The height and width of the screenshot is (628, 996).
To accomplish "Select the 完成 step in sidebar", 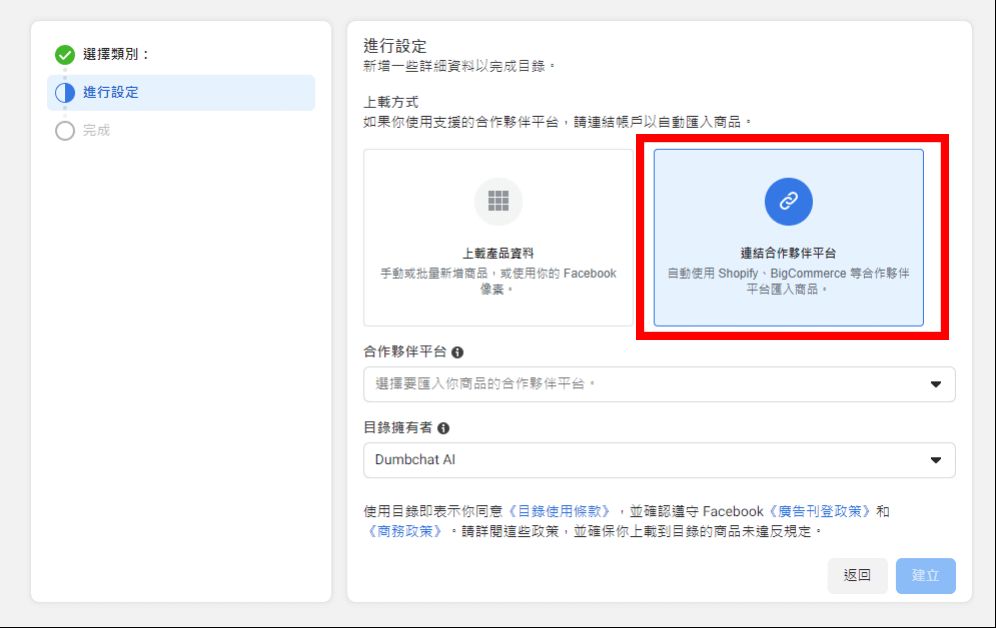I will click(x=97, y=131).
